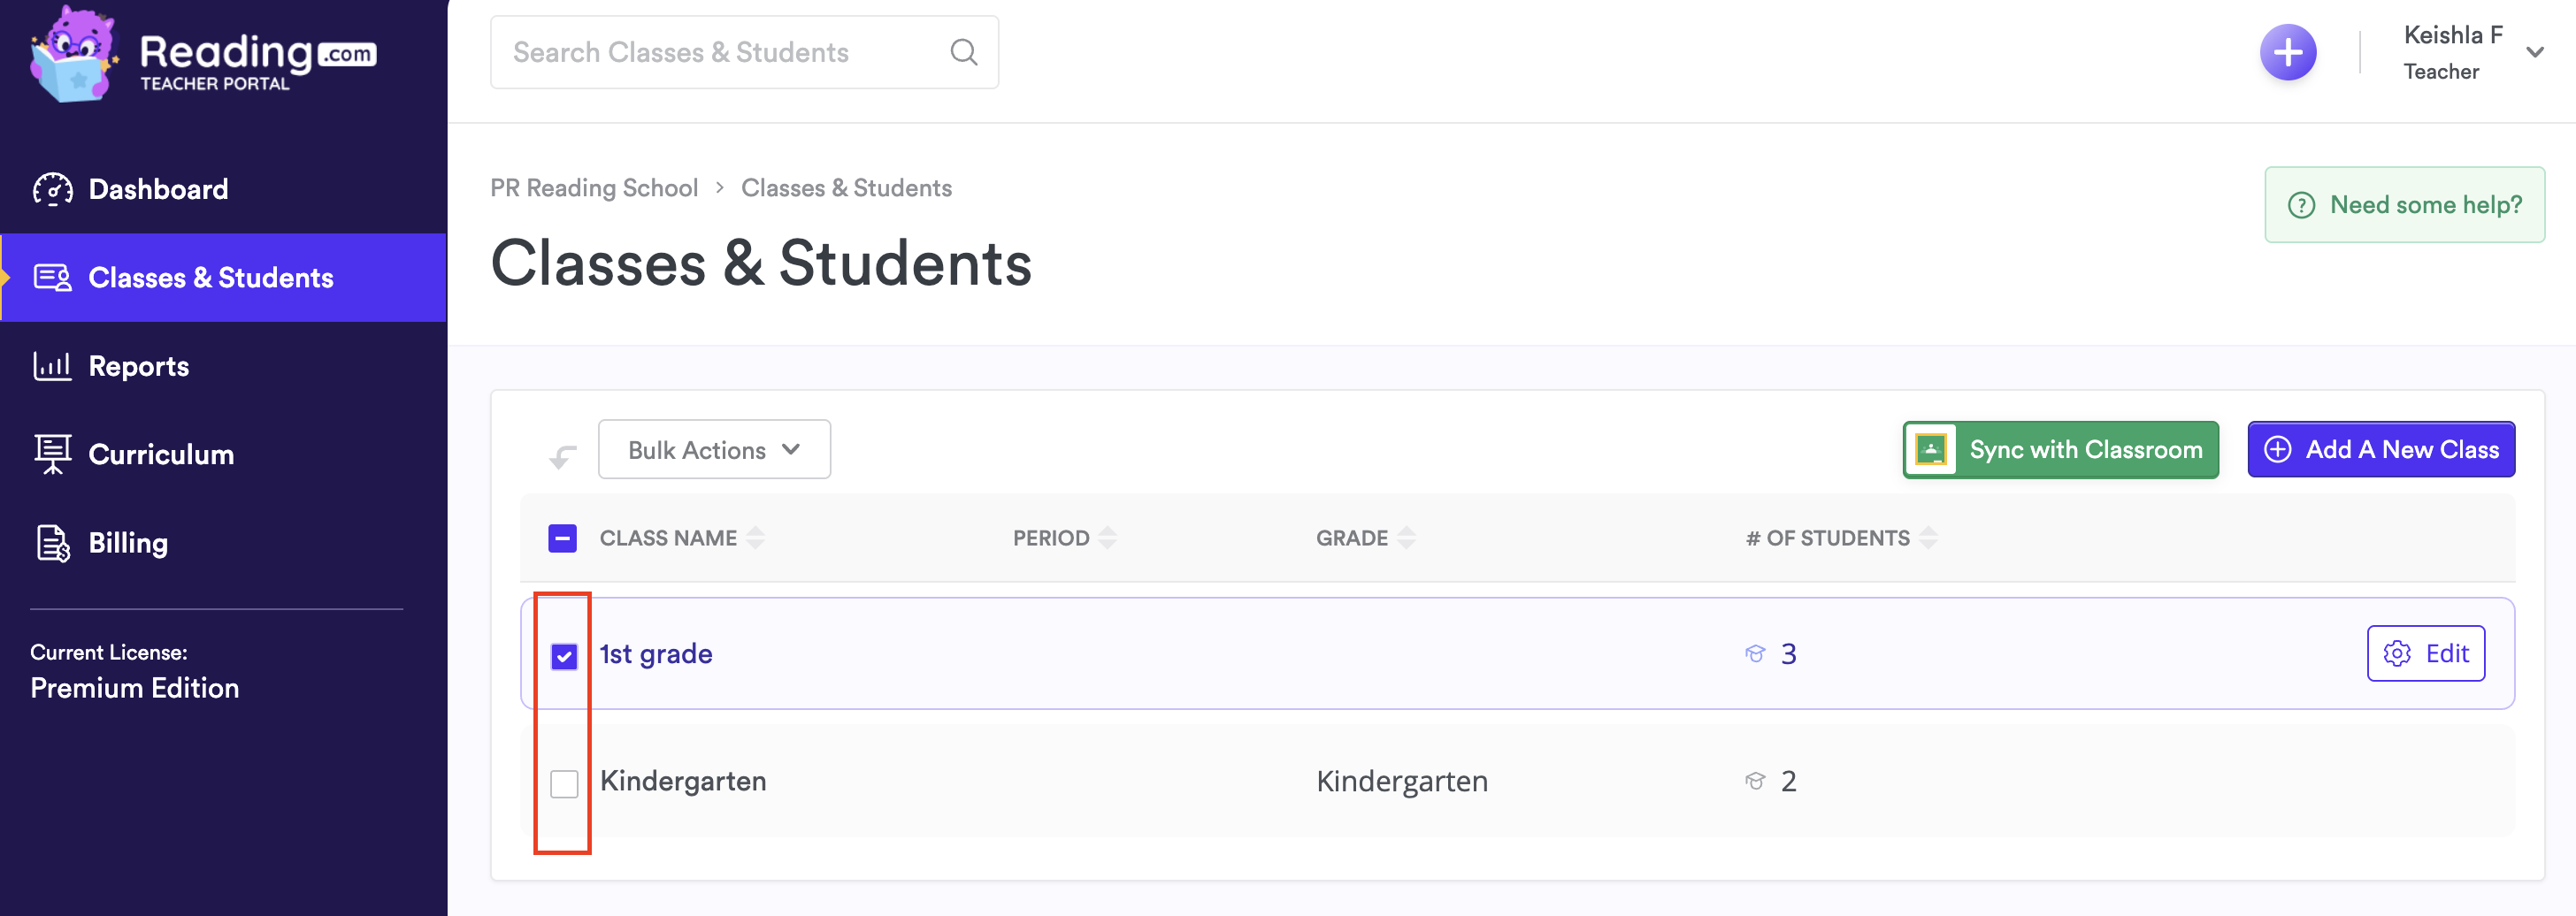Click Add A New Class button
This screenshot has height=916, width=2576.
[x=2380, y=450]
